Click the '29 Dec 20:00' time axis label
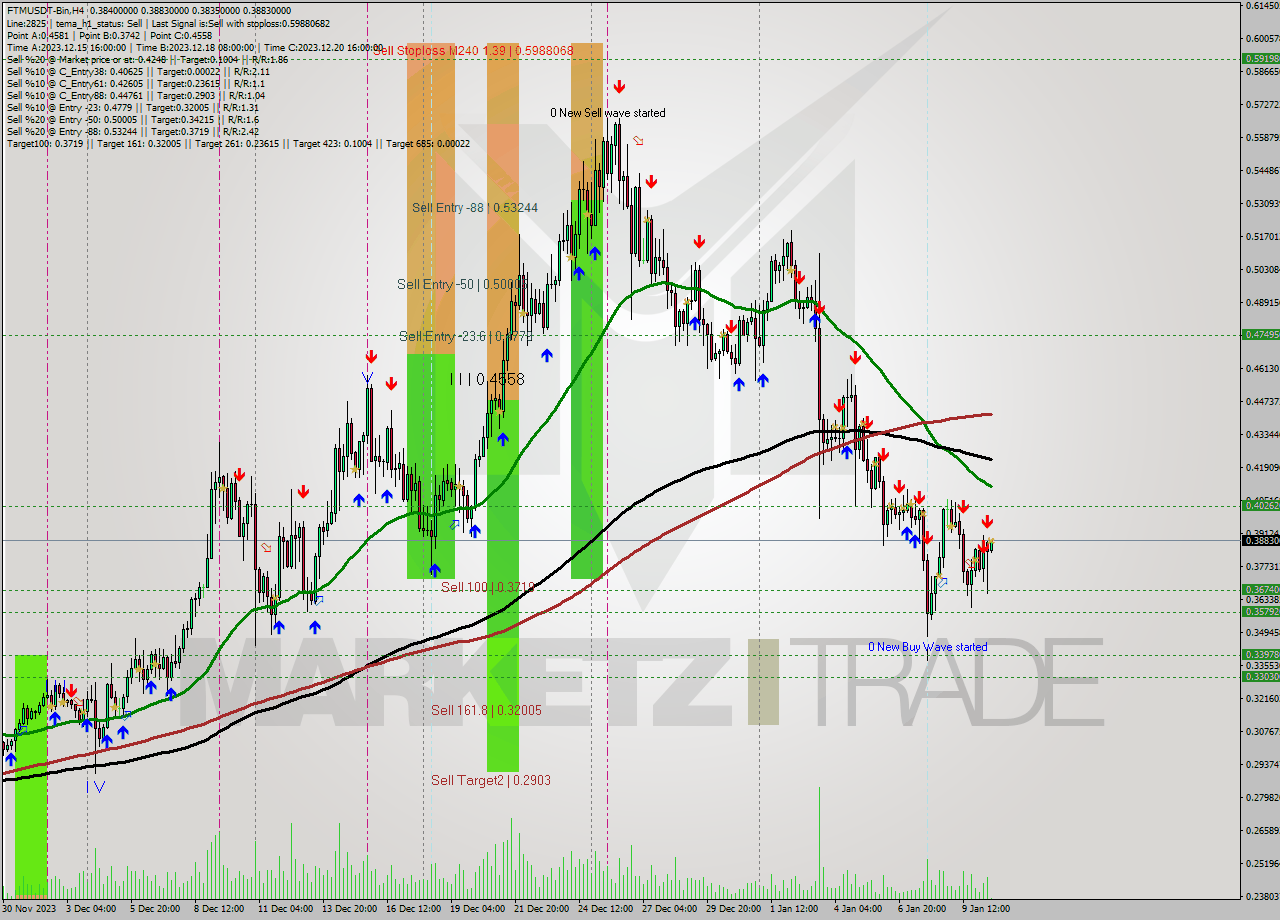1280x920 pixels. tap(735, 909)
